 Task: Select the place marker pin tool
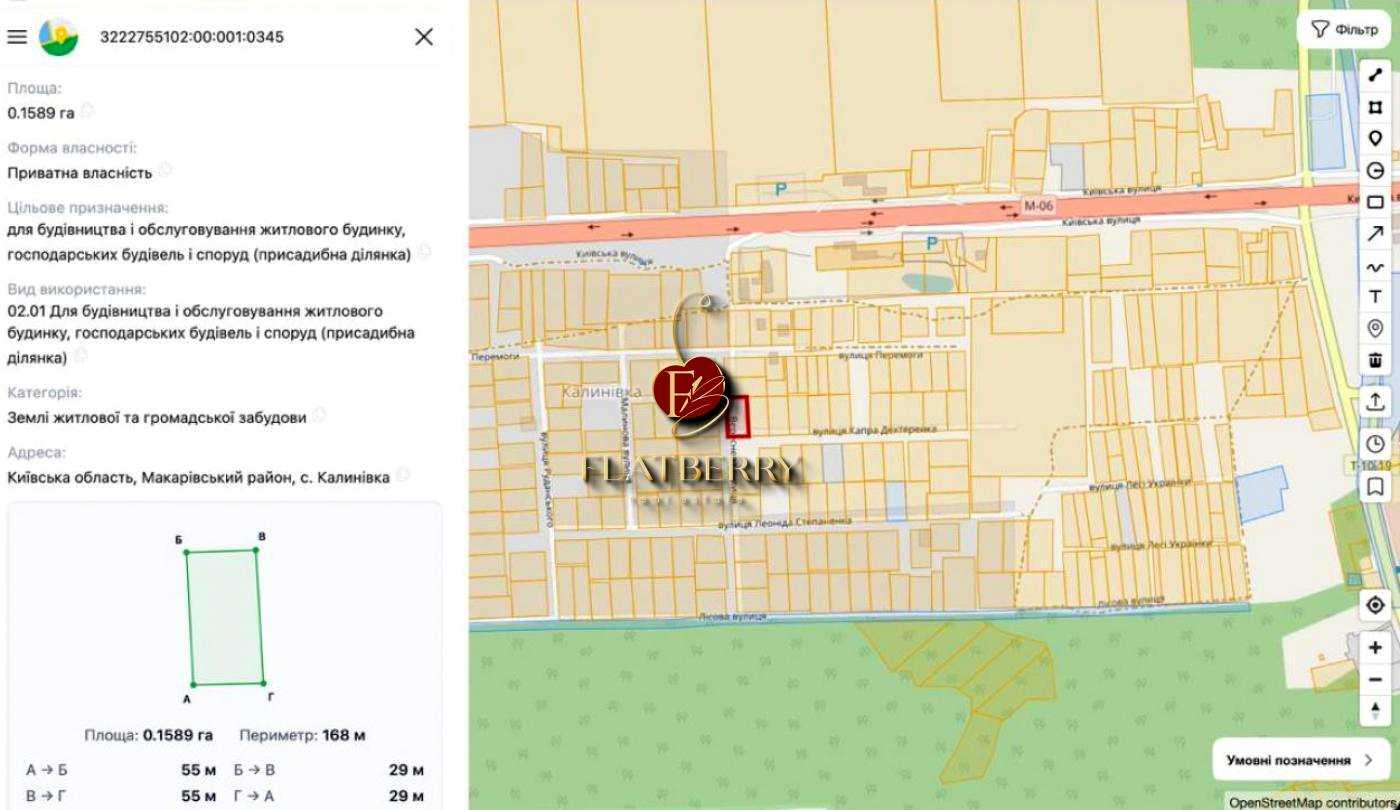tap(1375, 139)
